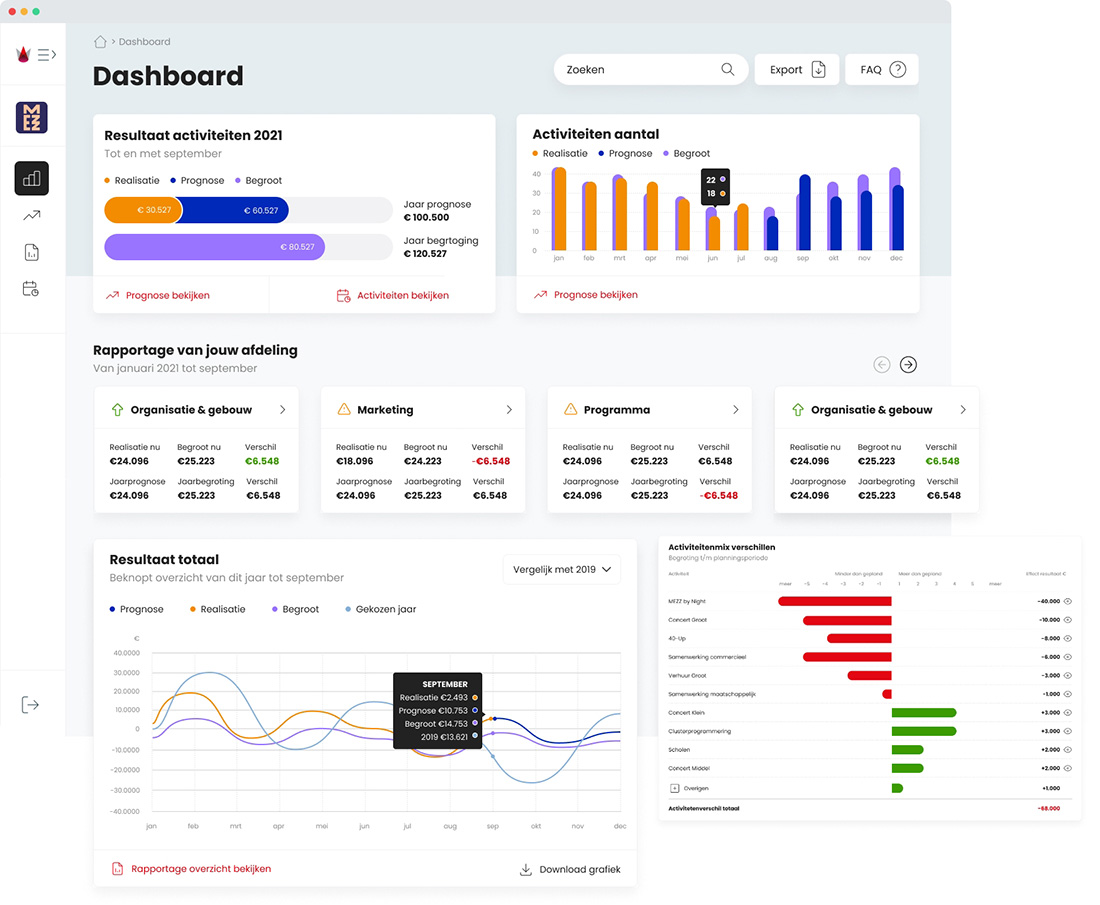Expand the Marketing department card

pyautogui.click(x=510, y=409)
